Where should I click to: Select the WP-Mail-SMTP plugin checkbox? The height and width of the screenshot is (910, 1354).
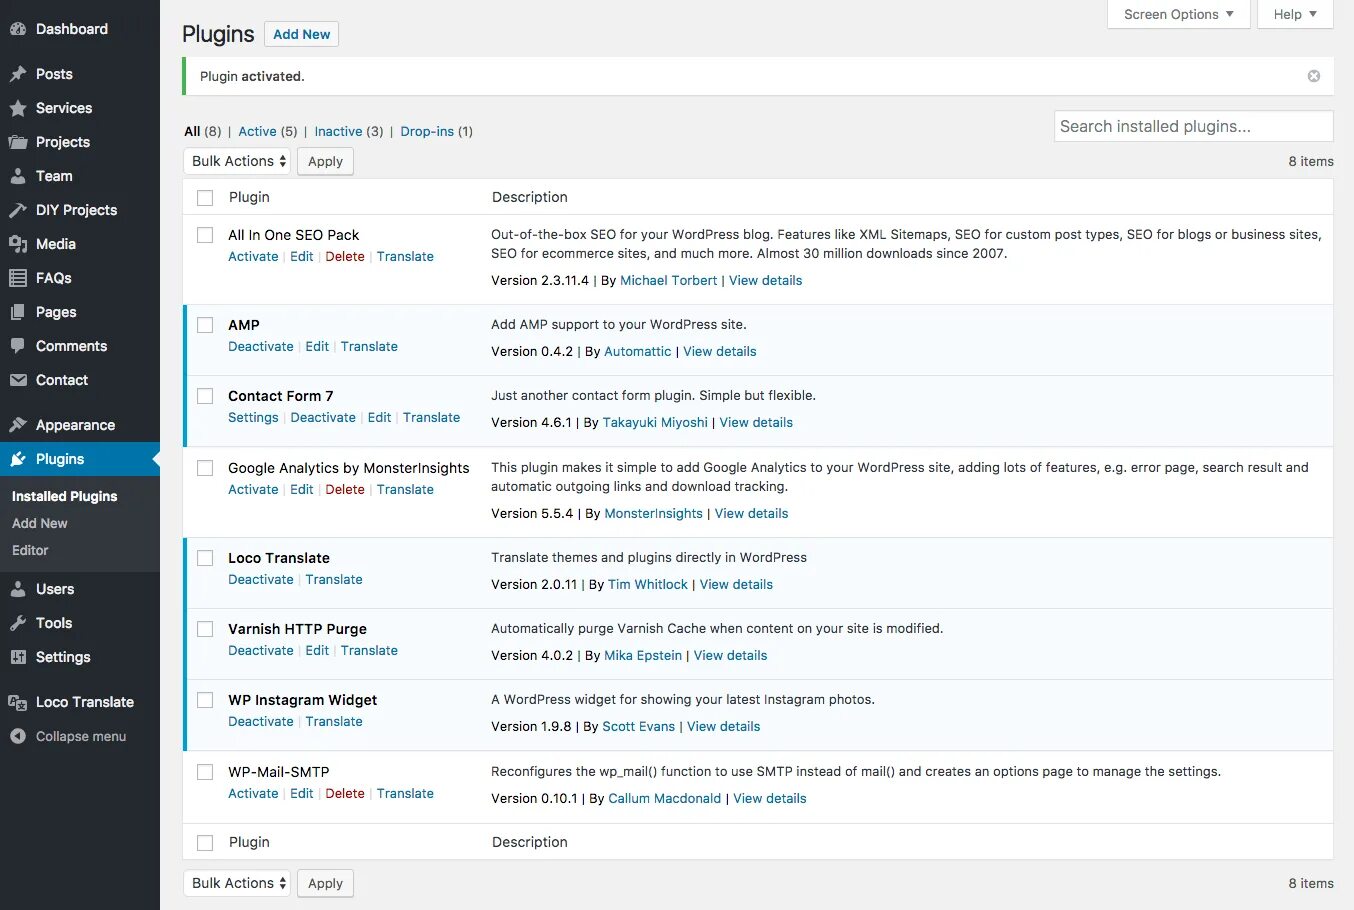point(205,772)
